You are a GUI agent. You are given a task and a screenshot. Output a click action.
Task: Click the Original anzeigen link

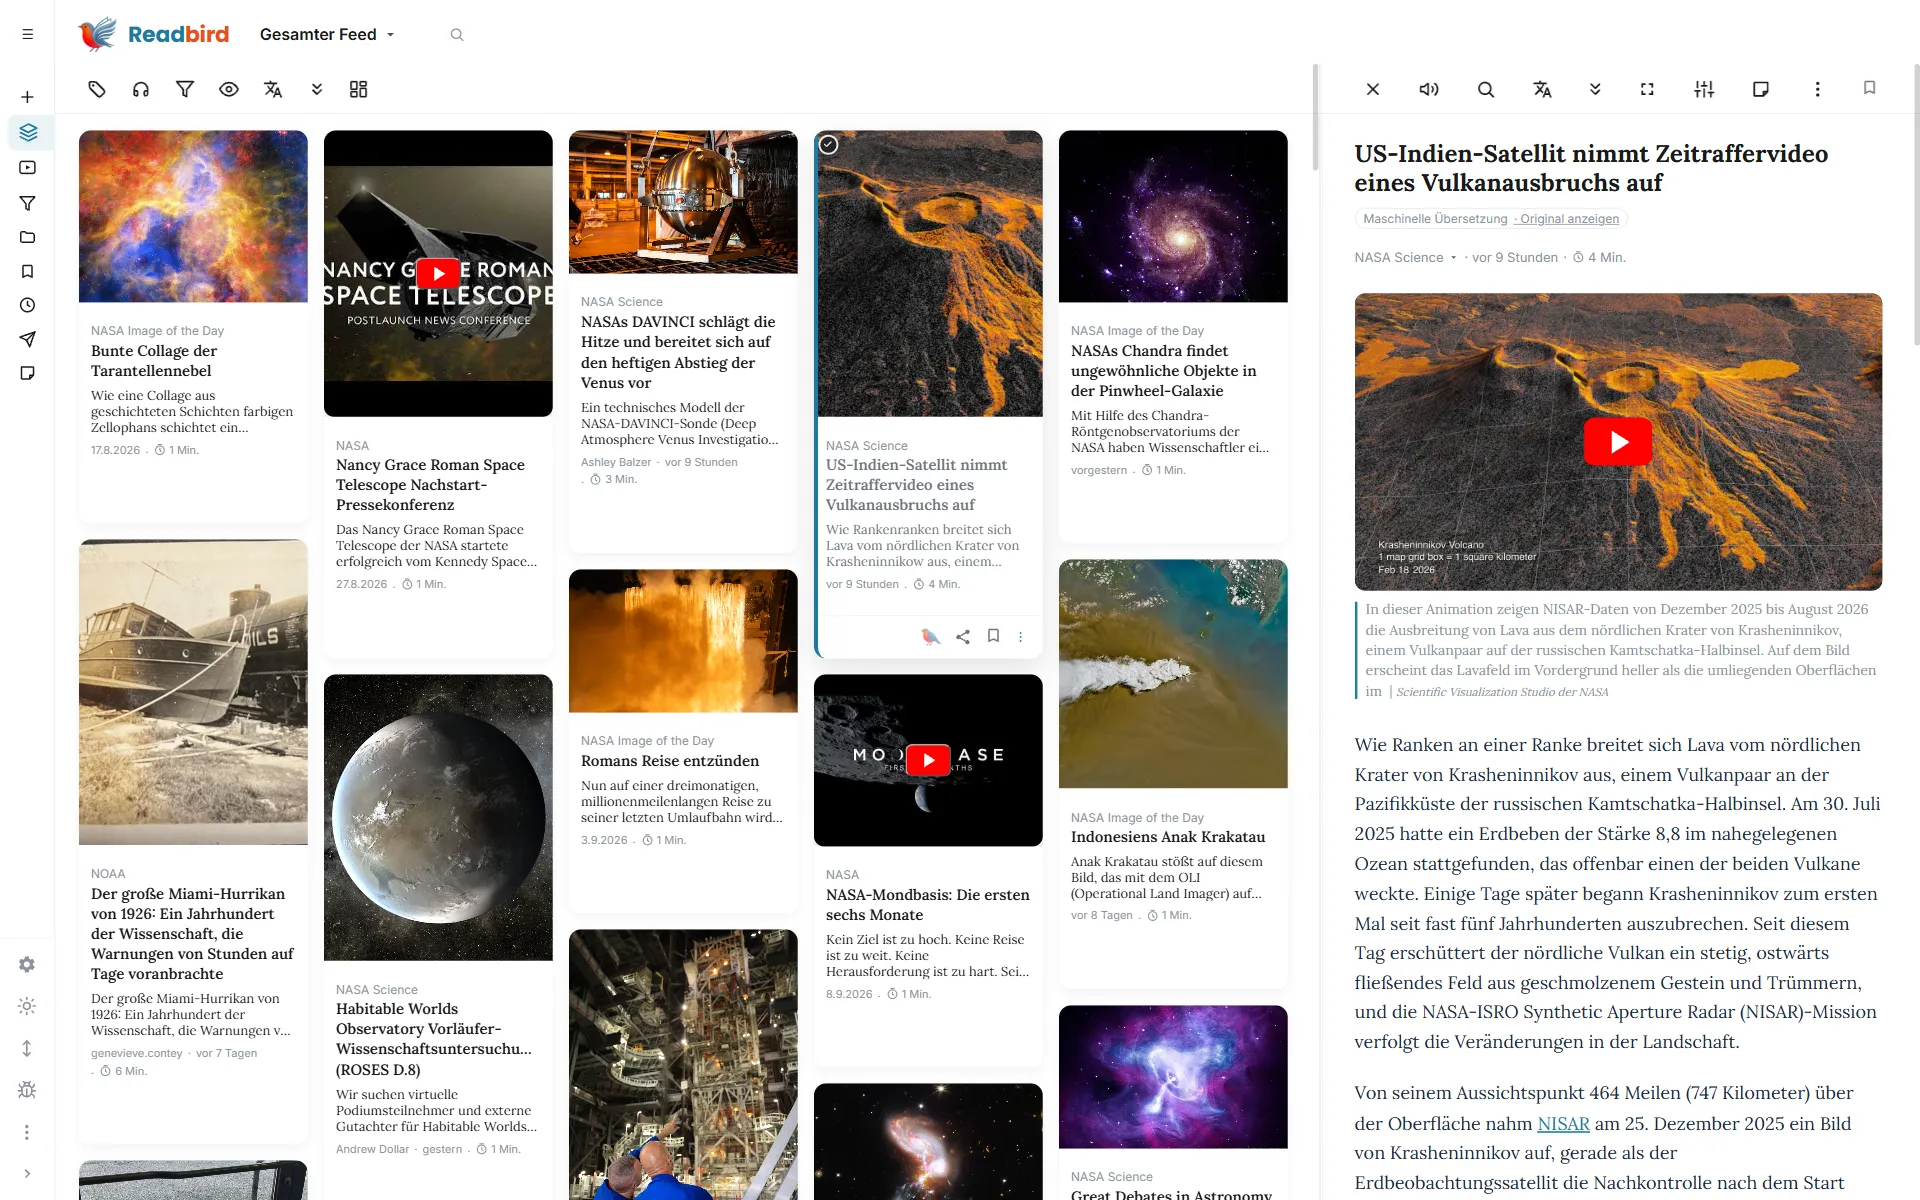pos(1569,219)
